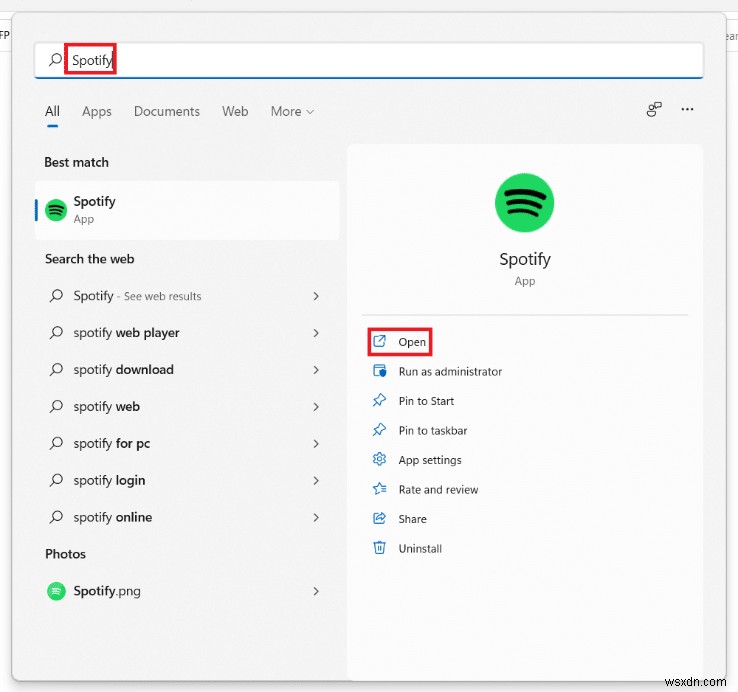The width and height of the screenshot is (738, 692).
Task: Select Pin to taskbar
Action: coord(433,430)
